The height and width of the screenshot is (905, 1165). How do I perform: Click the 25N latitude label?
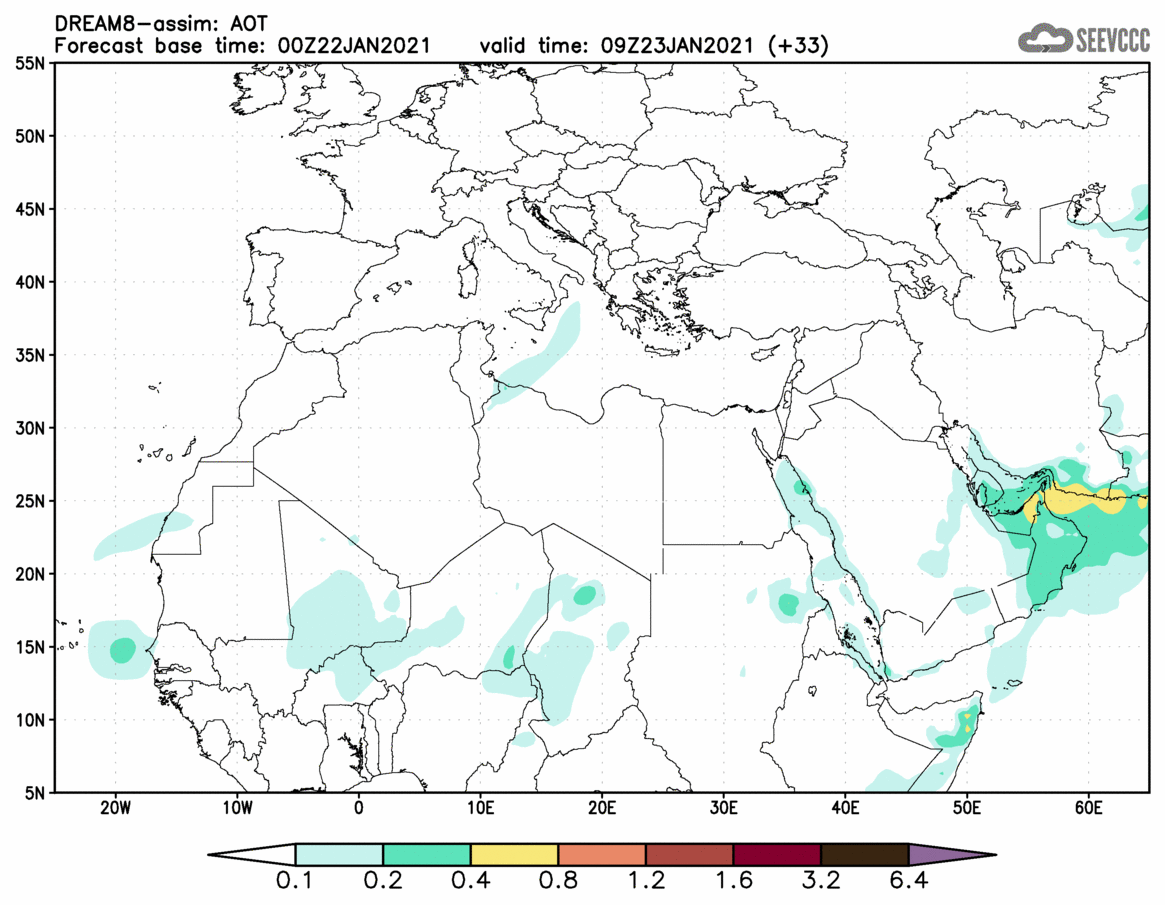[x=30, y=501]
